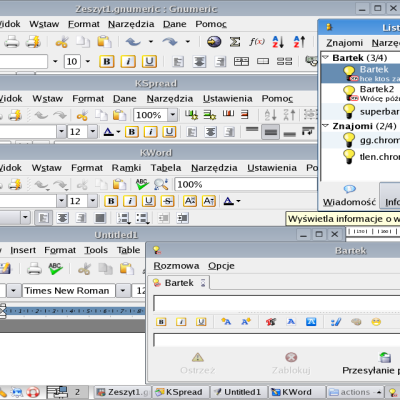Toggle Underline in Bartek chat toolbar
Screen dimensions: 400x400
pos(201,322)
